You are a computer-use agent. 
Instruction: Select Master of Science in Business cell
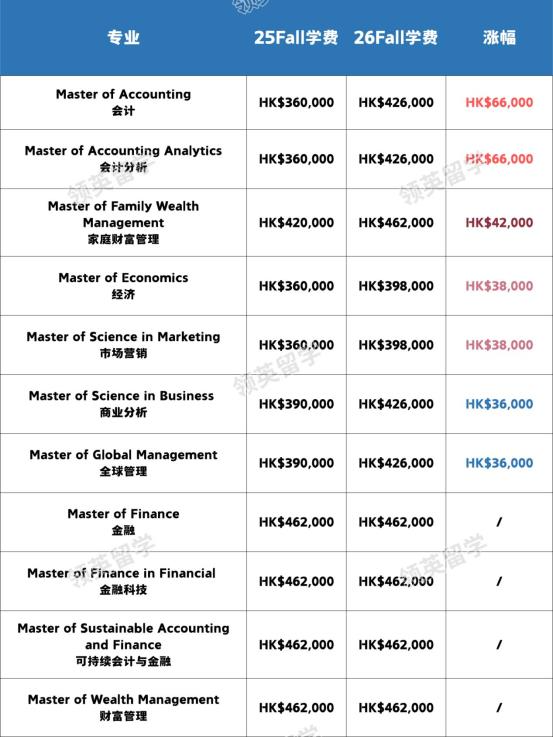(x=123, y=404)
